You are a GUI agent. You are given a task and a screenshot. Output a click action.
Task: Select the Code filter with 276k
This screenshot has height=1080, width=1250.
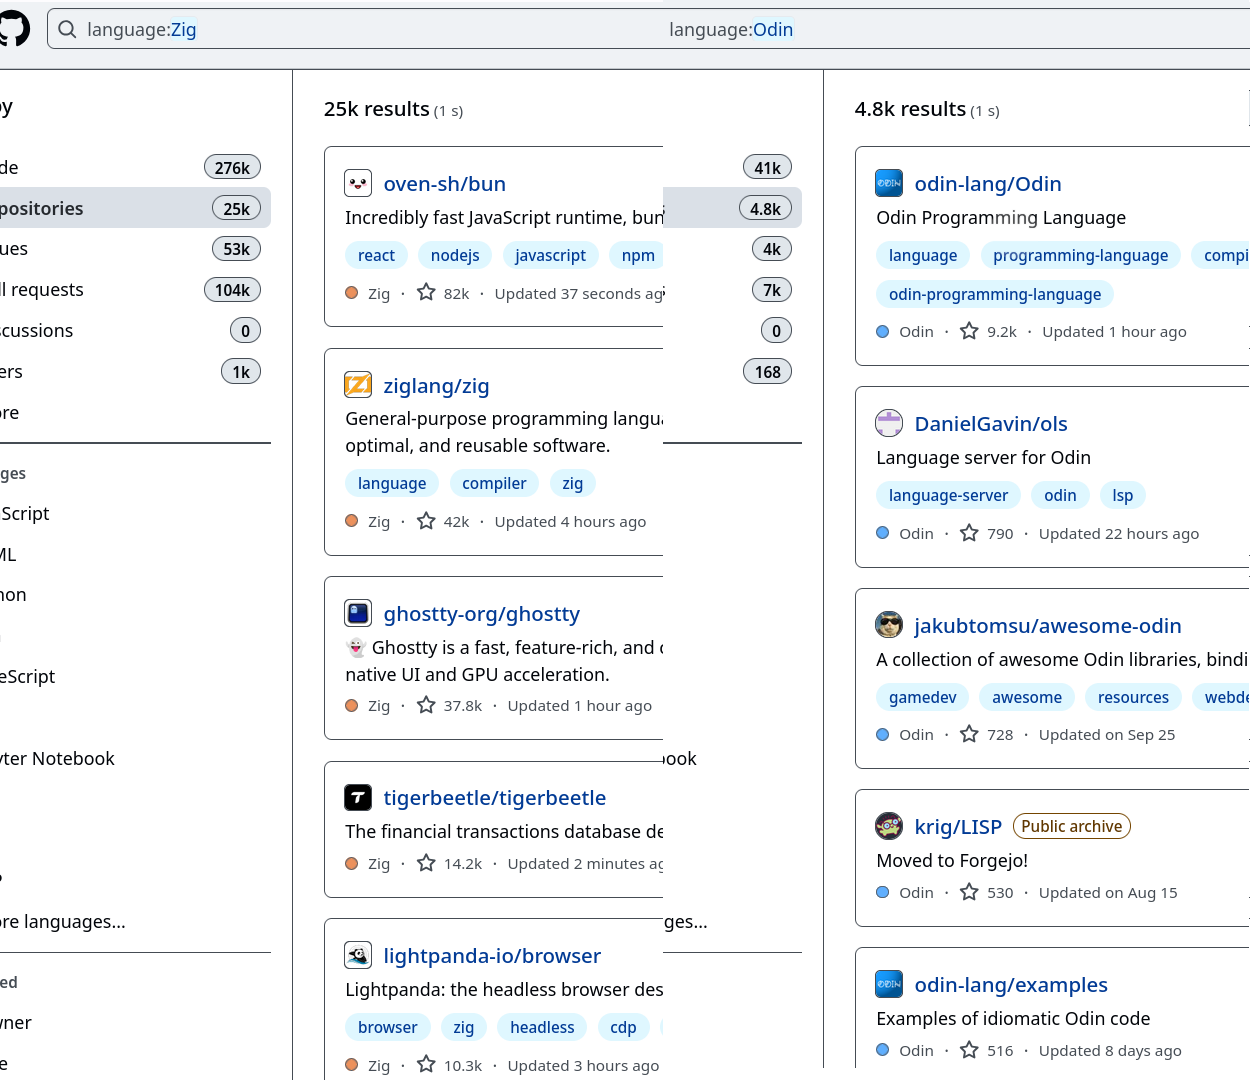[x=134, y=167]
